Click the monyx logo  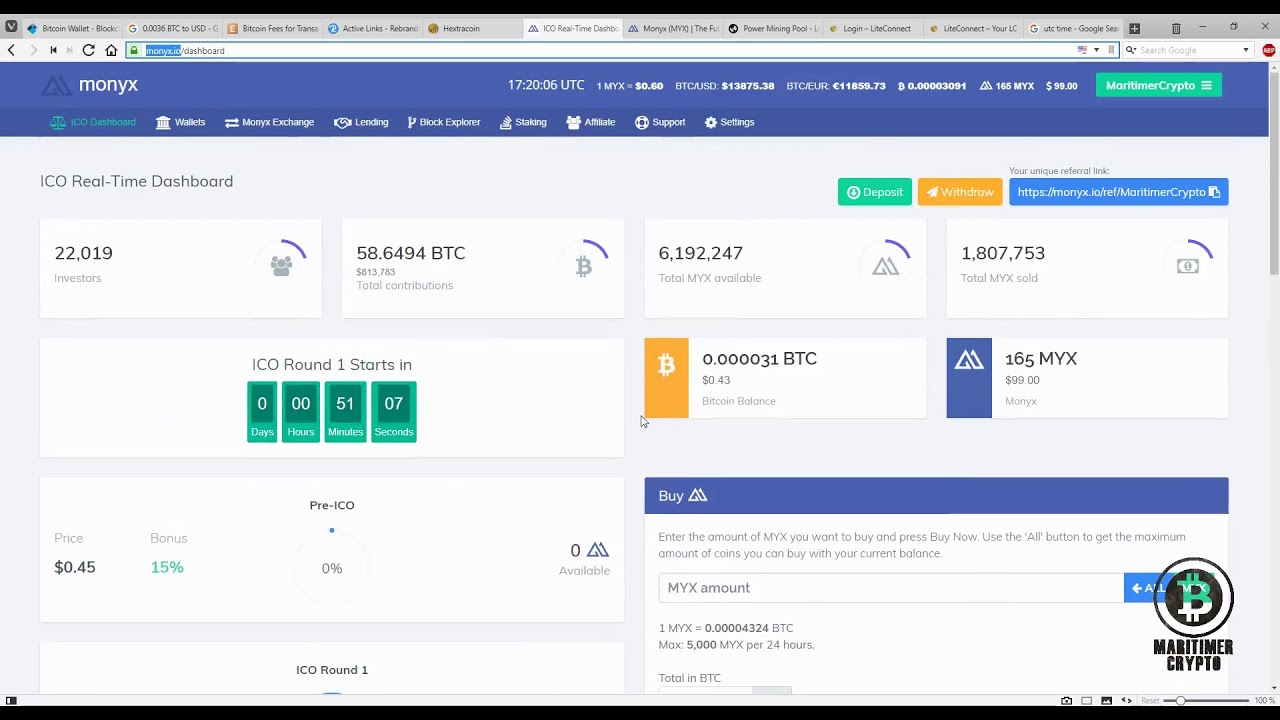[x=90, y=85]
